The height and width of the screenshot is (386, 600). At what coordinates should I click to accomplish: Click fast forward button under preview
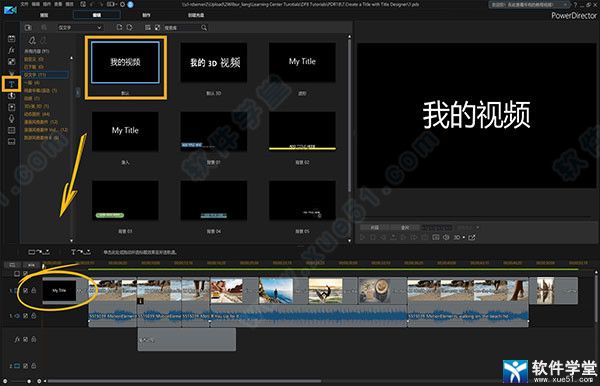click(x=414, y=238)
